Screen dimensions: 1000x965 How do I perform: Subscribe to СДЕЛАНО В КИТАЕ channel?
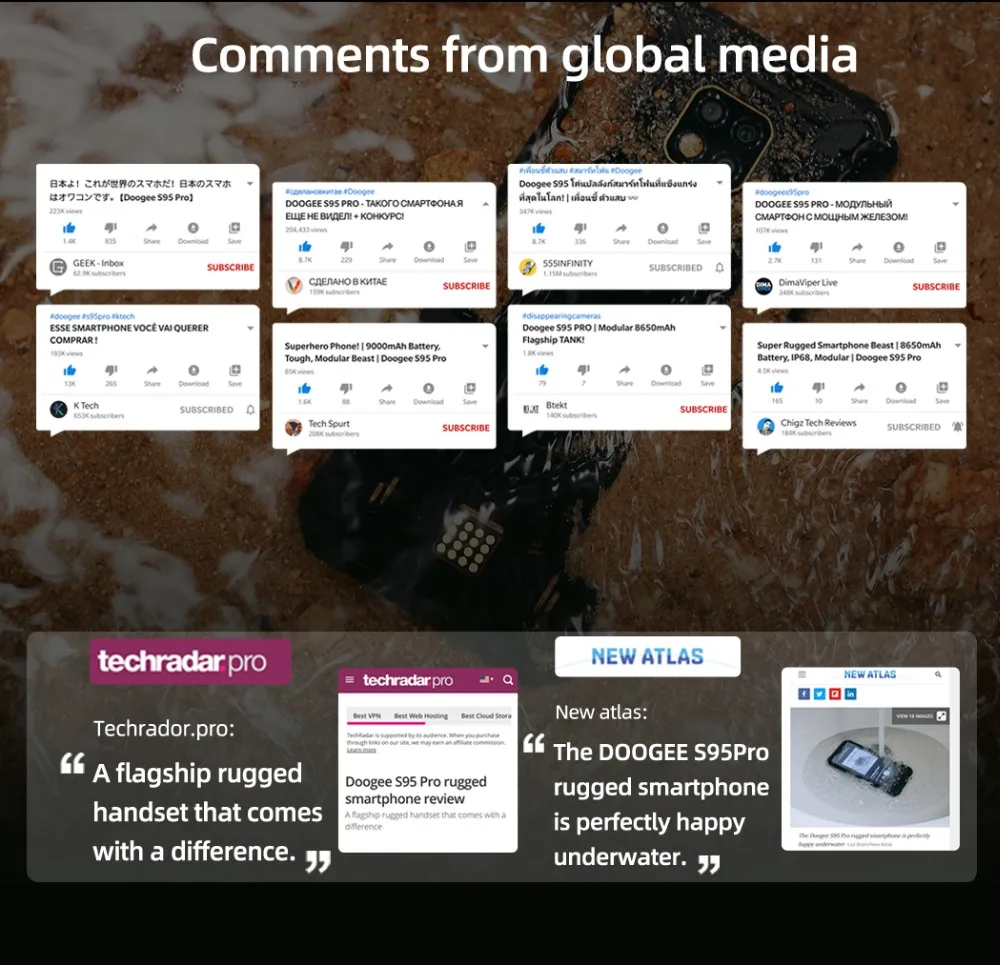466,286
